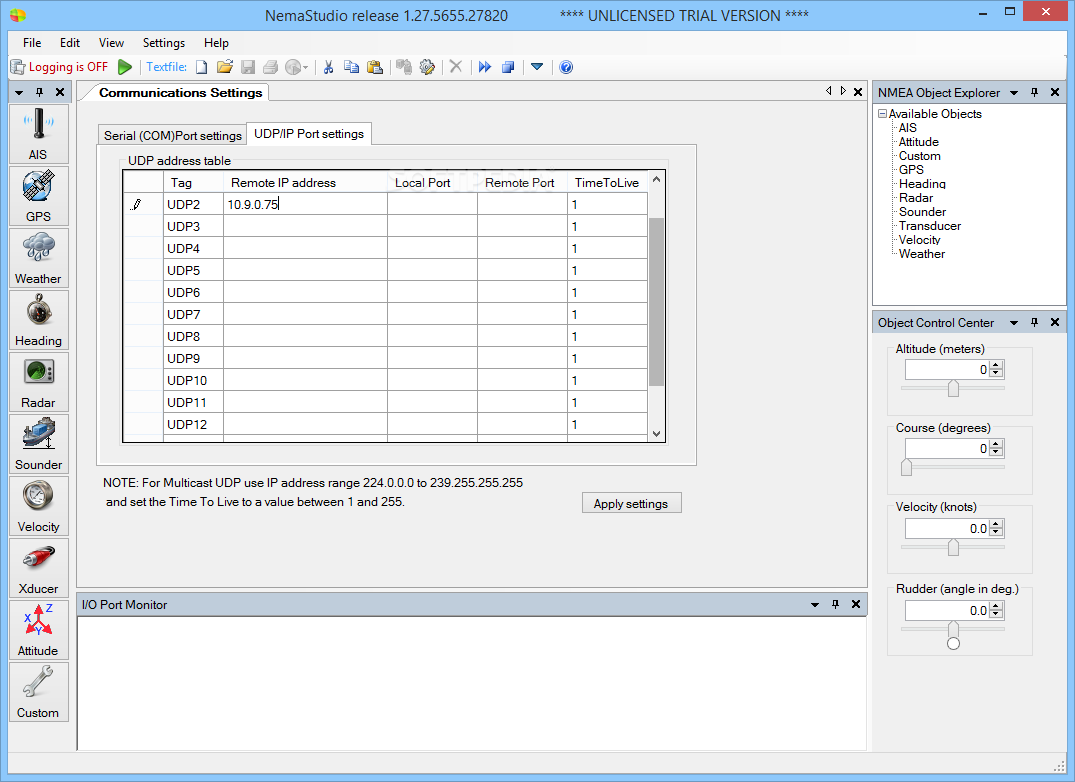
Task: Open the Radar sidebar icon
Action: click(38, 382)
